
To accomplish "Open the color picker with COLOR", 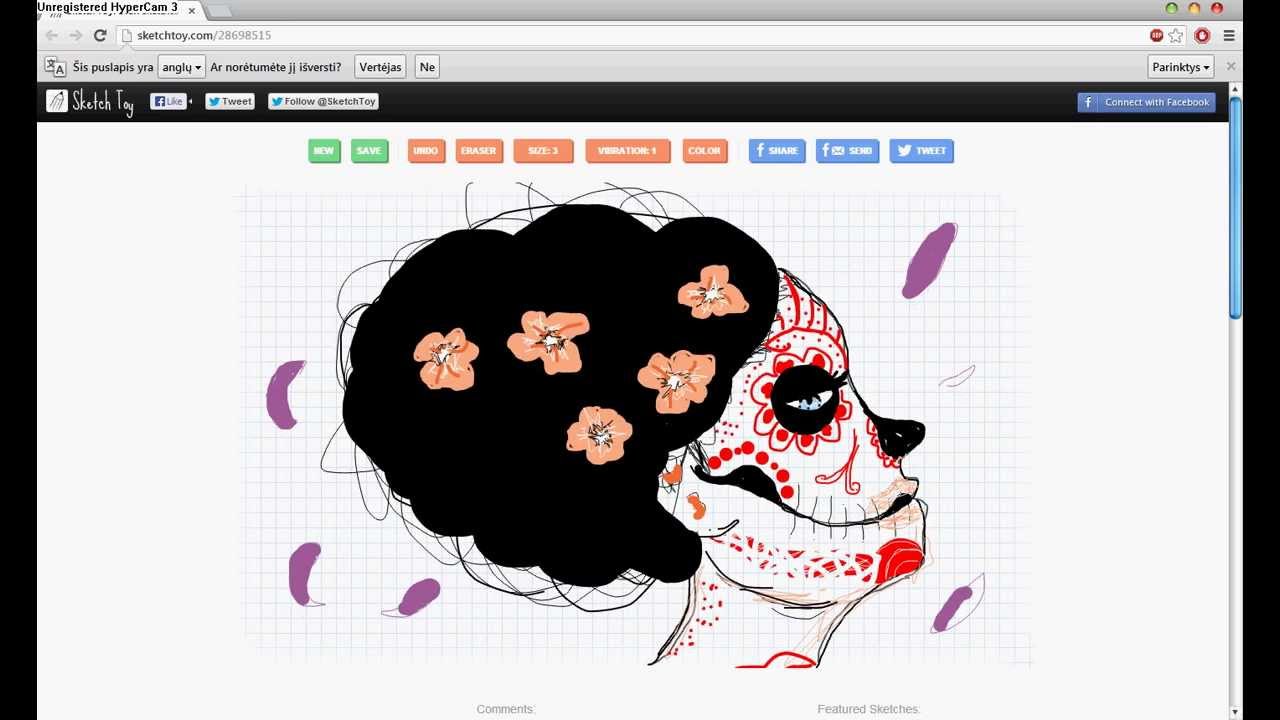I will 705,151.
